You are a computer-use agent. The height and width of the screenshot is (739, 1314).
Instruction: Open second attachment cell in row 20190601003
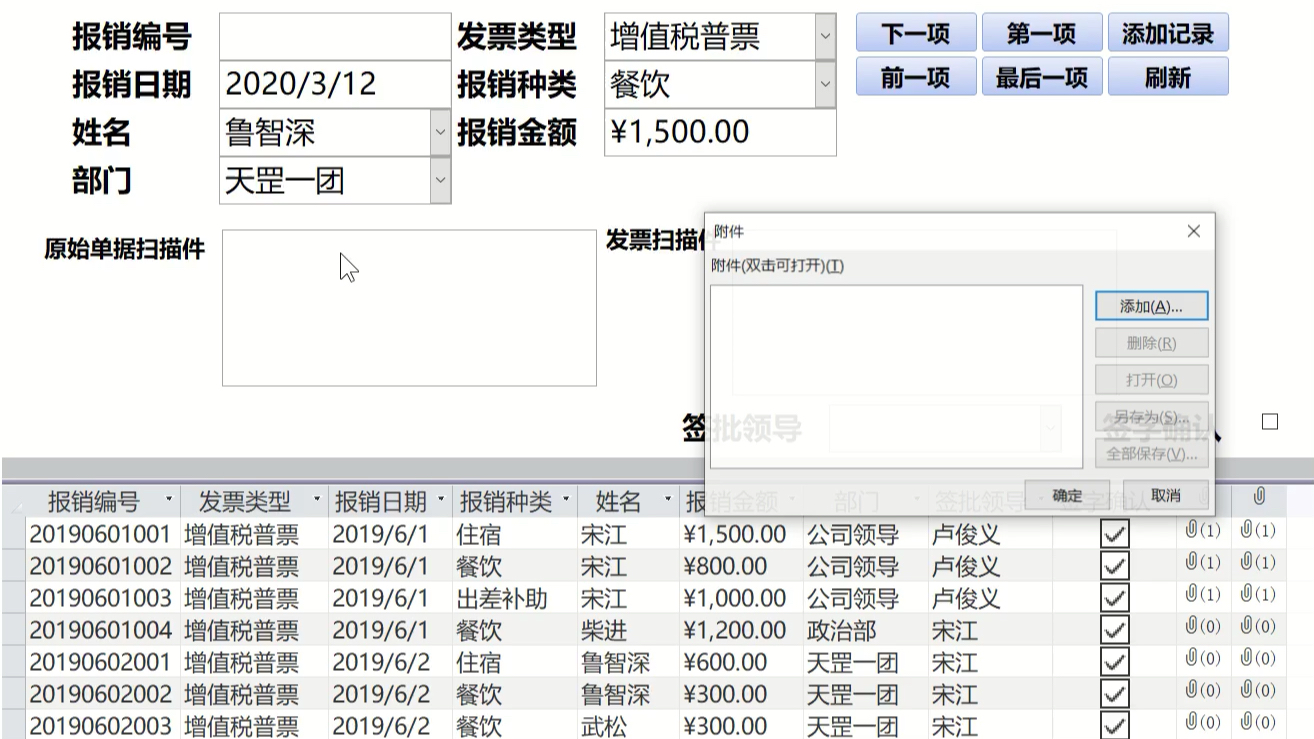coord(1259,595)
